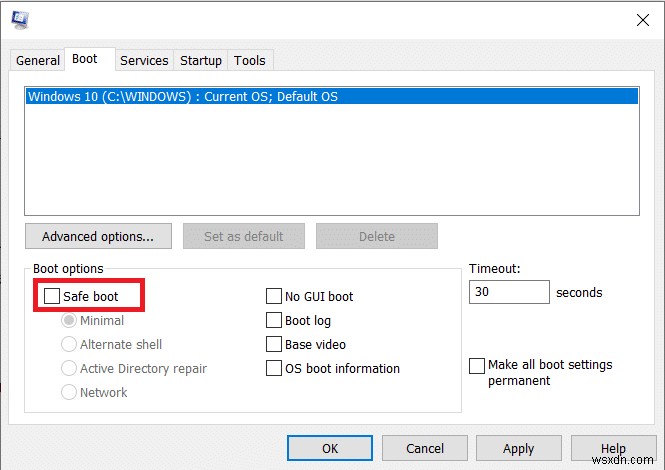Select the Tools tab
Image resolution: width=665 pixels, height=470 pixels.
(250, 60)
